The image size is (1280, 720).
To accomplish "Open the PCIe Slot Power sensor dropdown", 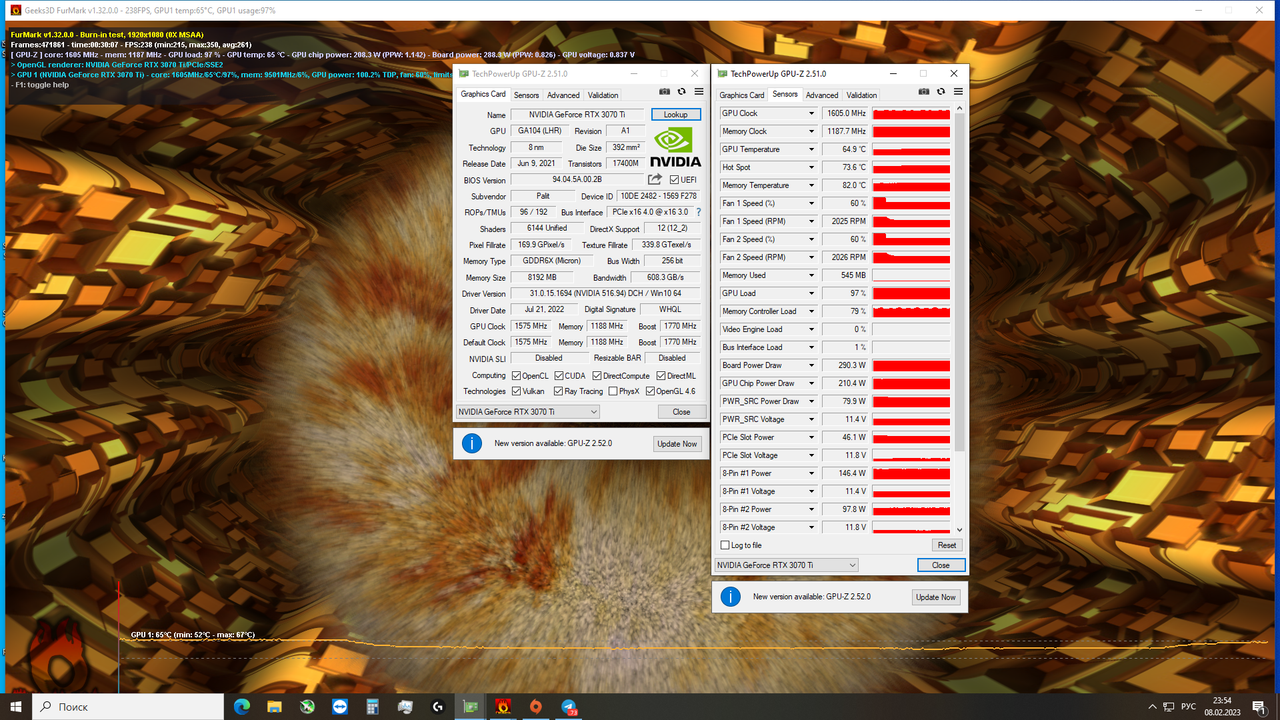I will [x=811, y=437].
